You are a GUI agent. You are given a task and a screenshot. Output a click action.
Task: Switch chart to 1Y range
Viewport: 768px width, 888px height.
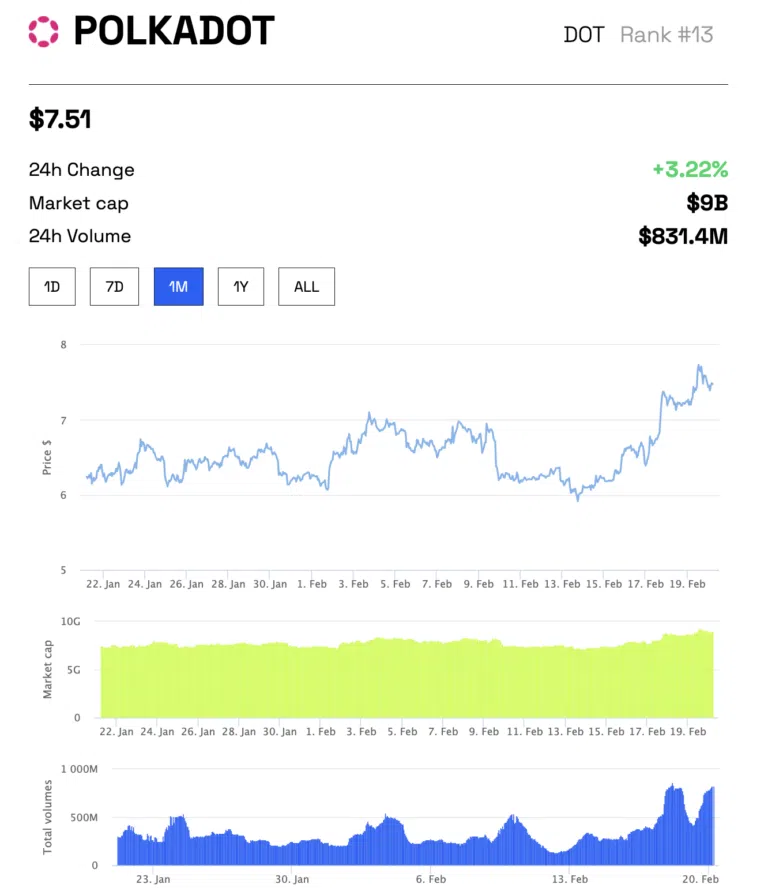click(241, 287)
